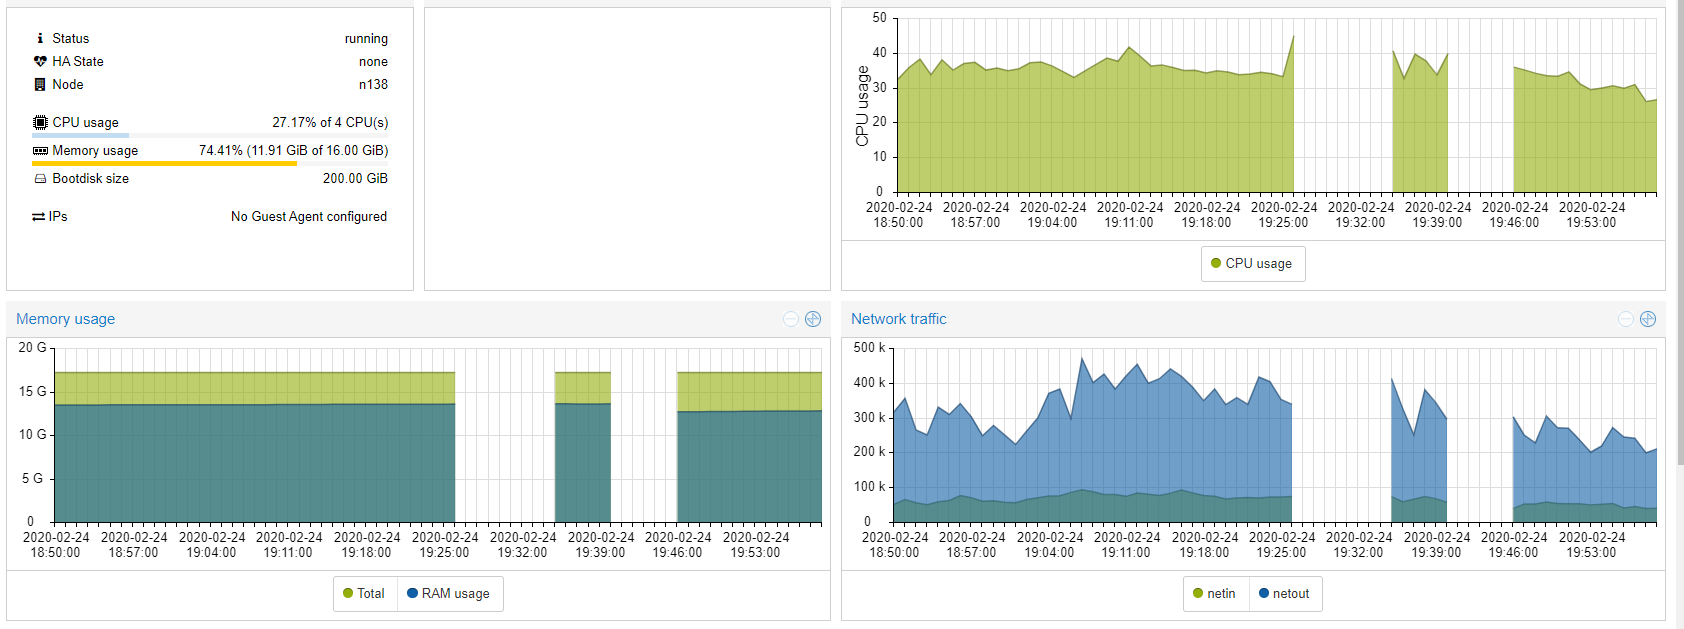Click the Bootdisk size drive icon
Viewport: 1684px width, 629px height.
(x=40, y=179)
